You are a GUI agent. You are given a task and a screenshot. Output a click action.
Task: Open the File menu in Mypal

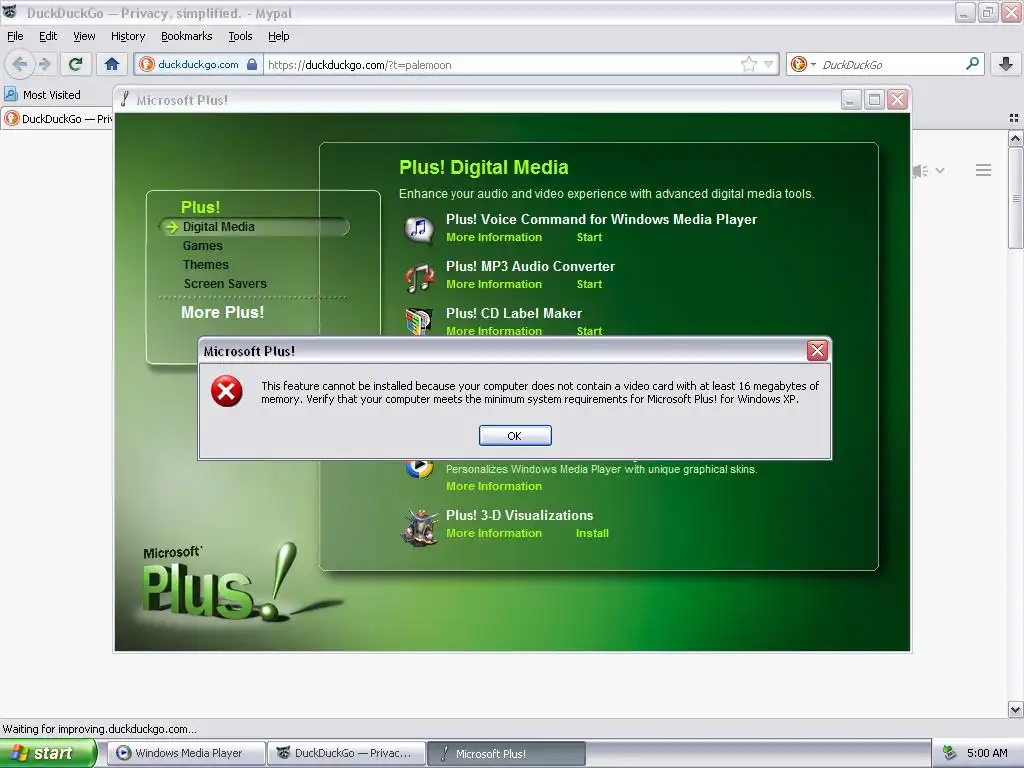click(x=15, y=36)
